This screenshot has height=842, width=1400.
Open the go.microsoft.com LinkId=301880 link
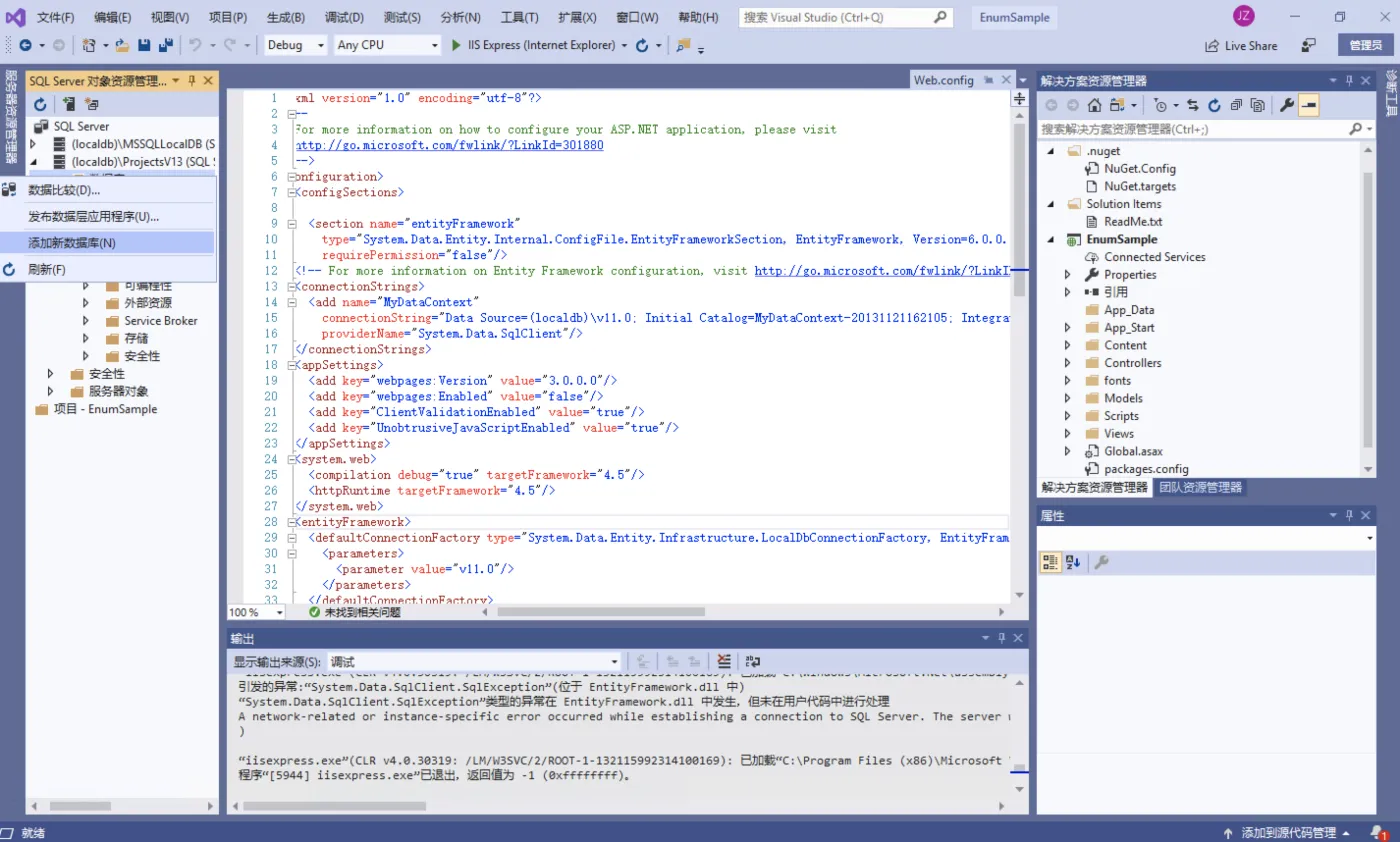point(450,145)
